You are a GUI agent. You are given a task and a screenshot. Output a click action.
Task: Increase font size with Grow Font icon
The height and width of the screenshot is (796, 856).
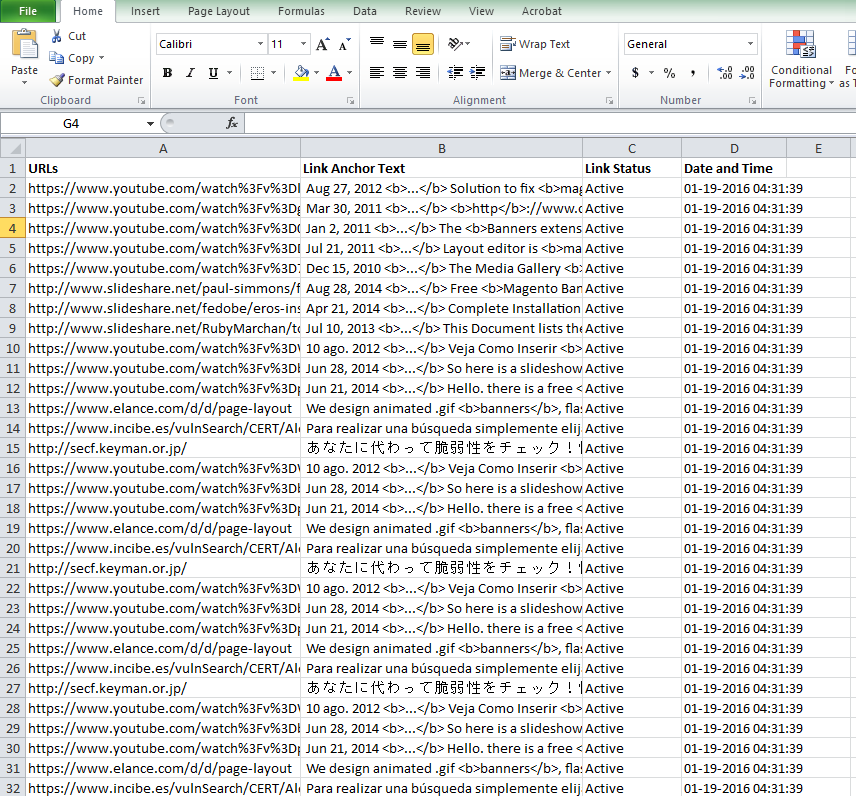tap(323, 44)
